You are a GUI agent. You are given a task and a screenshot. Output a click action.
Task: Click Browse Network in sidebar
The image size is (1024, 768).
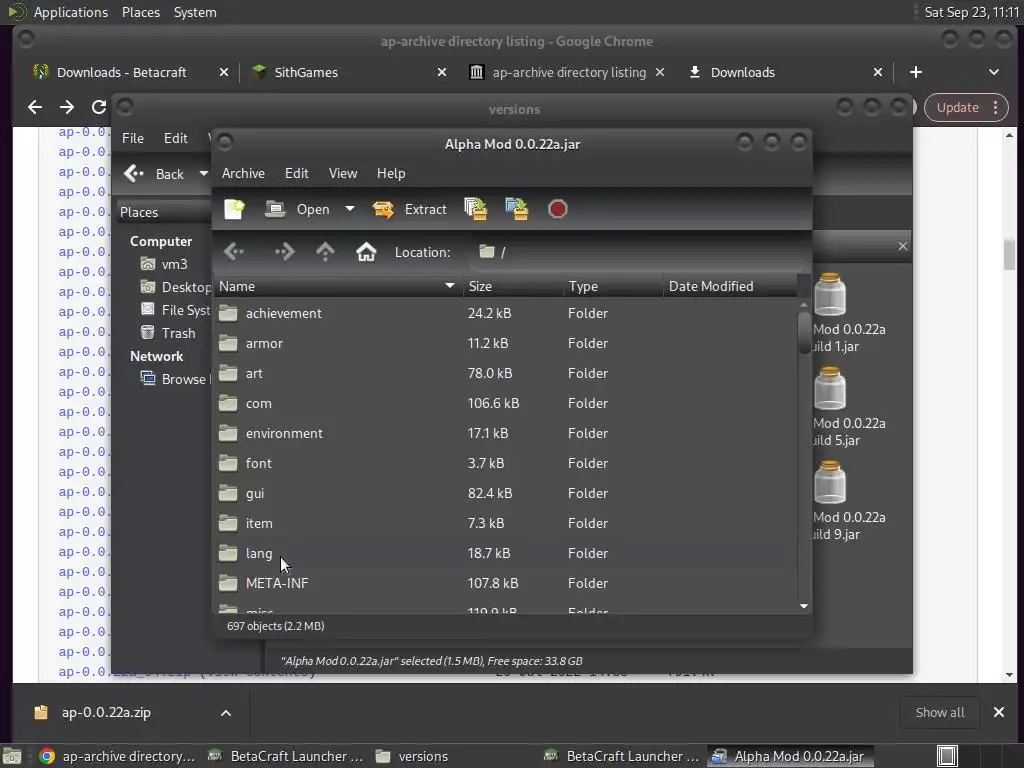pyautogui.click(x=175, y=379)
